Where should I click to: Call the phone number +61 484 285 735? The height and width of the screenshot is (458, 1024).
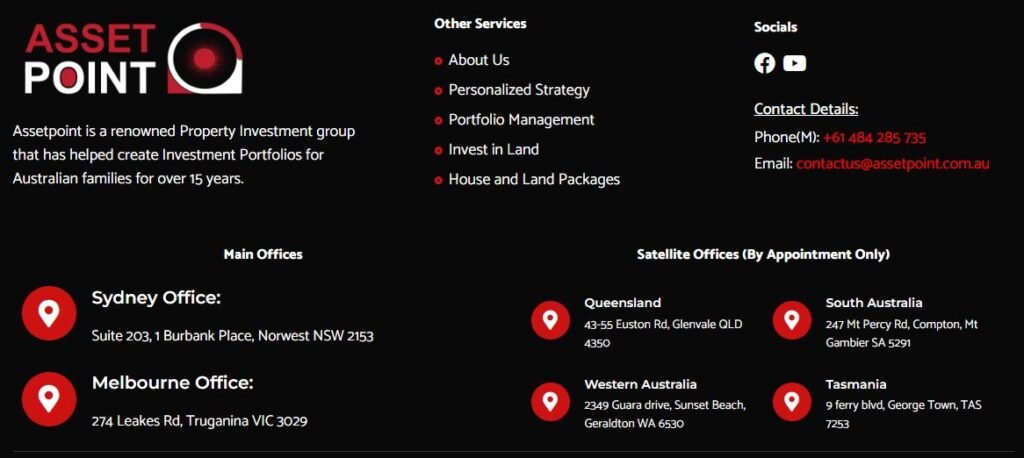pos(874,138)
